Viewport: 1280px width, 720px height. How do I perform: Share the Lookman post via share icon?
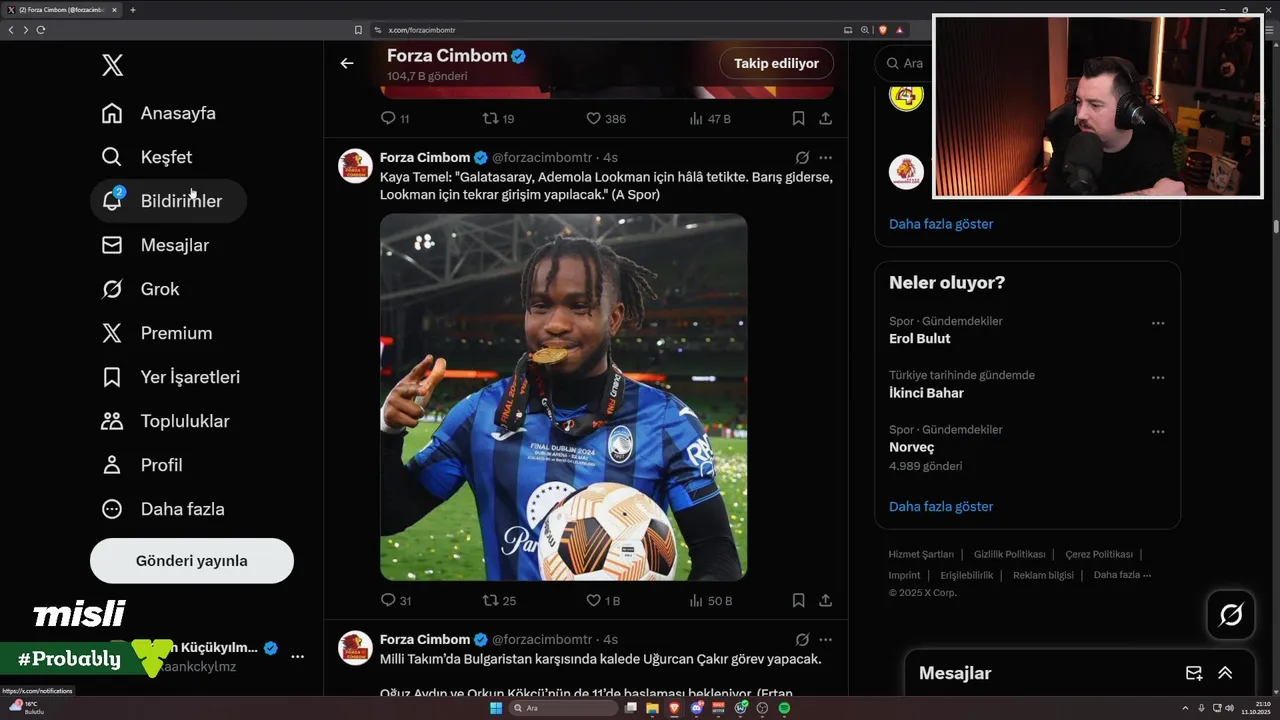(x=825, y=601)
